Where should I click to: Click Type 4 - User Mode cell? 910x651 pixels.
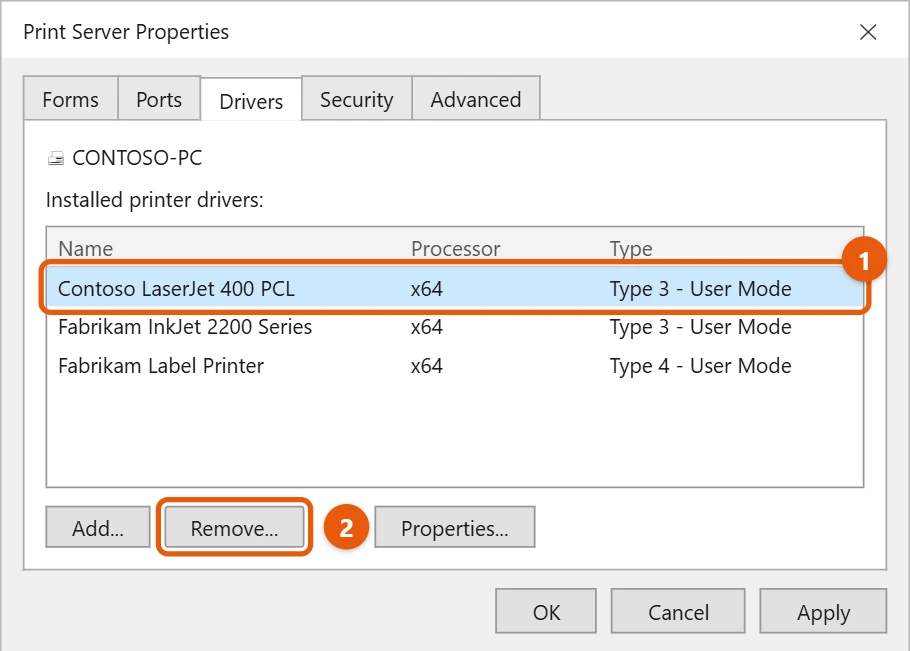(x=700, y=366)
